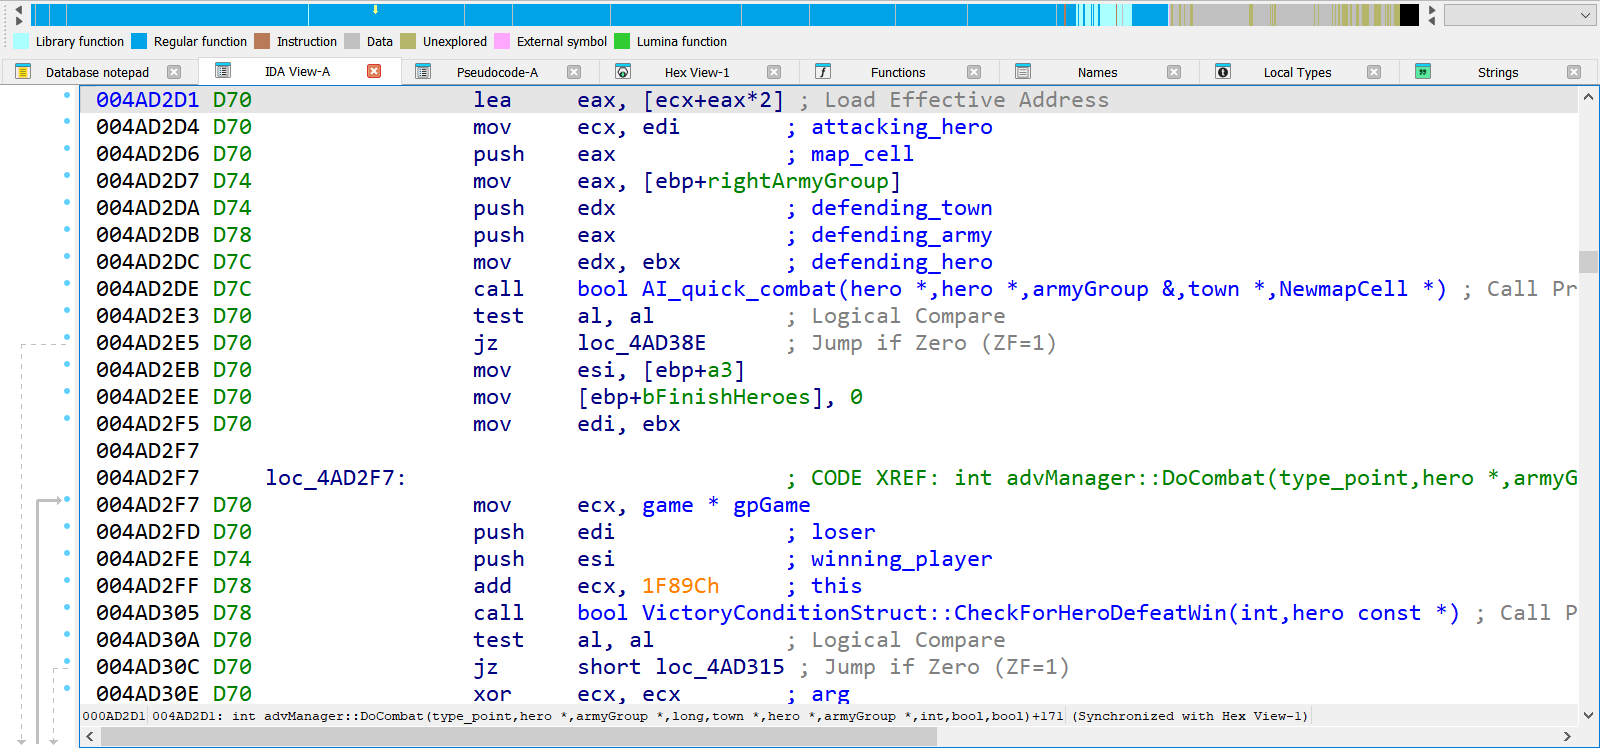Click the yellow position marker in navigation band
This screenshot has height=748, width=1600.
pos(376,9)
